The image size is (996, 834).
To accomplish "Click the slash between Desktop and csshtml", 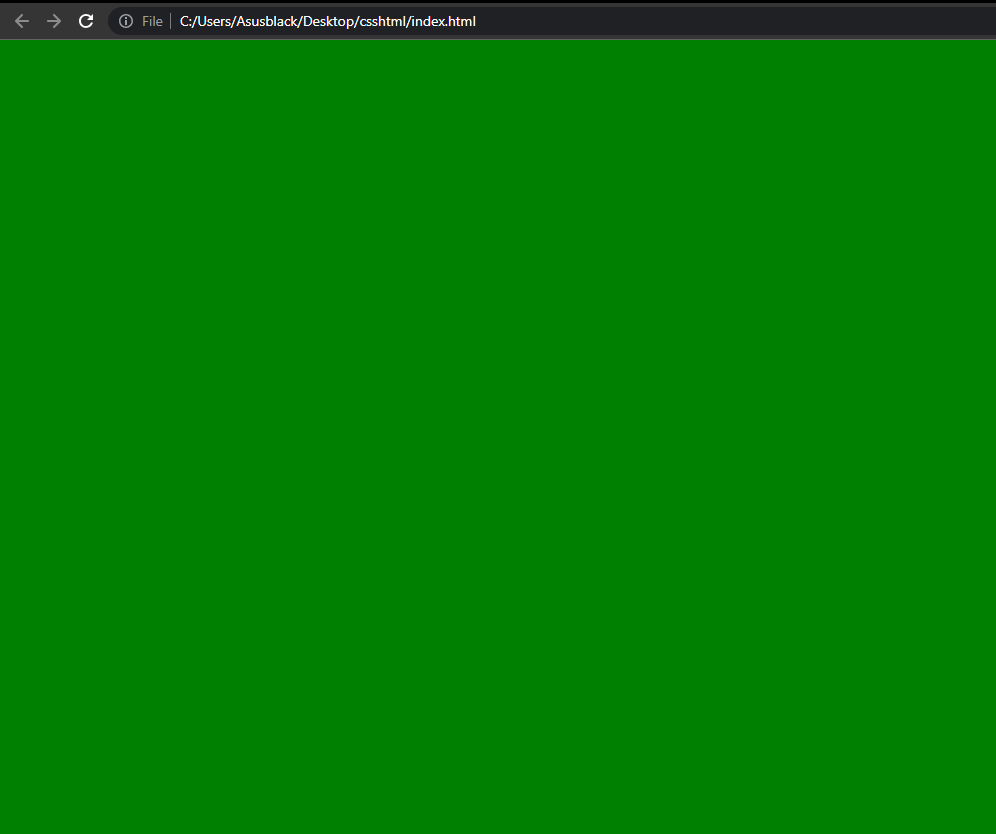I will (x=355, y=21).
